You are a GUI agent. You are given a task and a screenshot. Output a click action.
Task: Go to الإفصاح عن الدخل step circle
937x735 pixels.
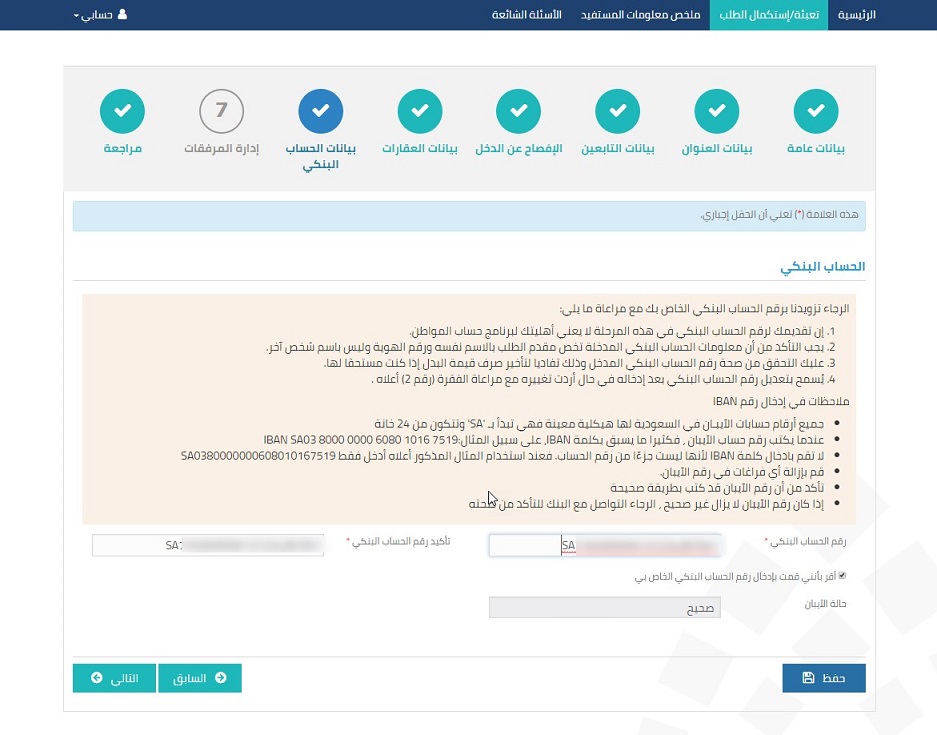click(518, 111)
